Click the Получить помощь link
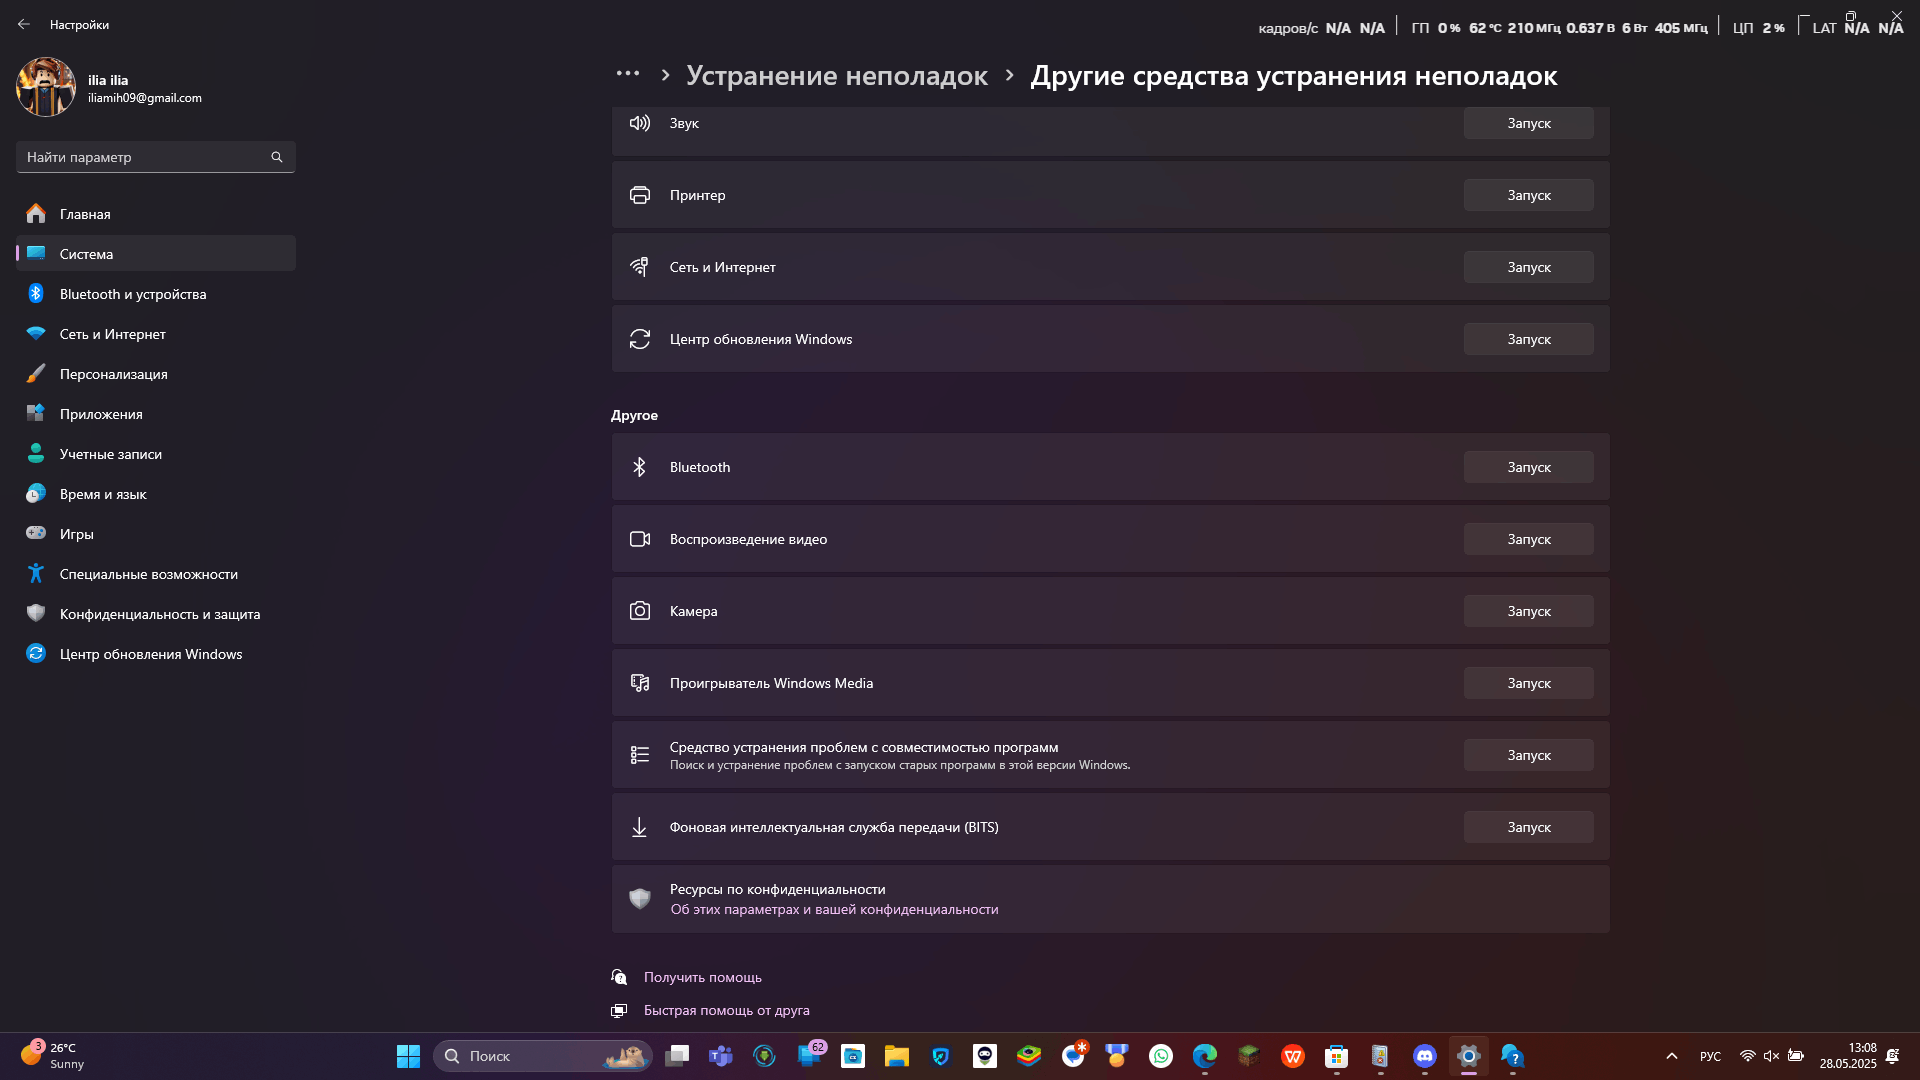The image size is (1920, 1080). (x=702, y=977)
